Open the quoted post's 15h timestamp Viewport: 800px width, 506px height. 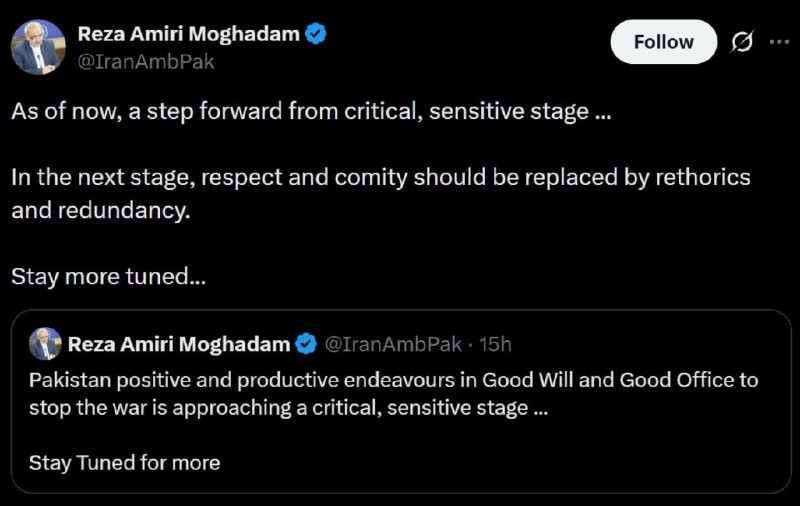point(495,344)
